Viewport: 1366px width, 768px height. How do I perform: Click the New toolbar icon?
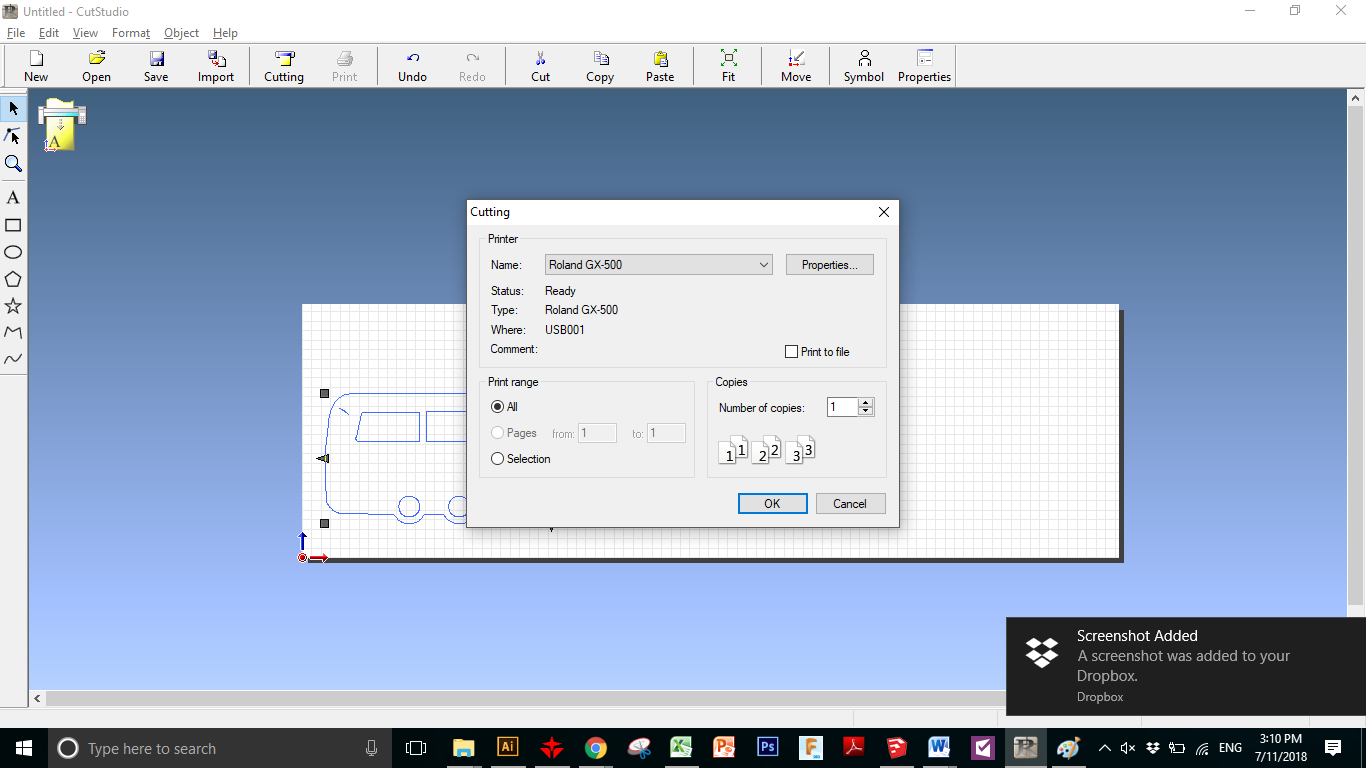[36, 66]
